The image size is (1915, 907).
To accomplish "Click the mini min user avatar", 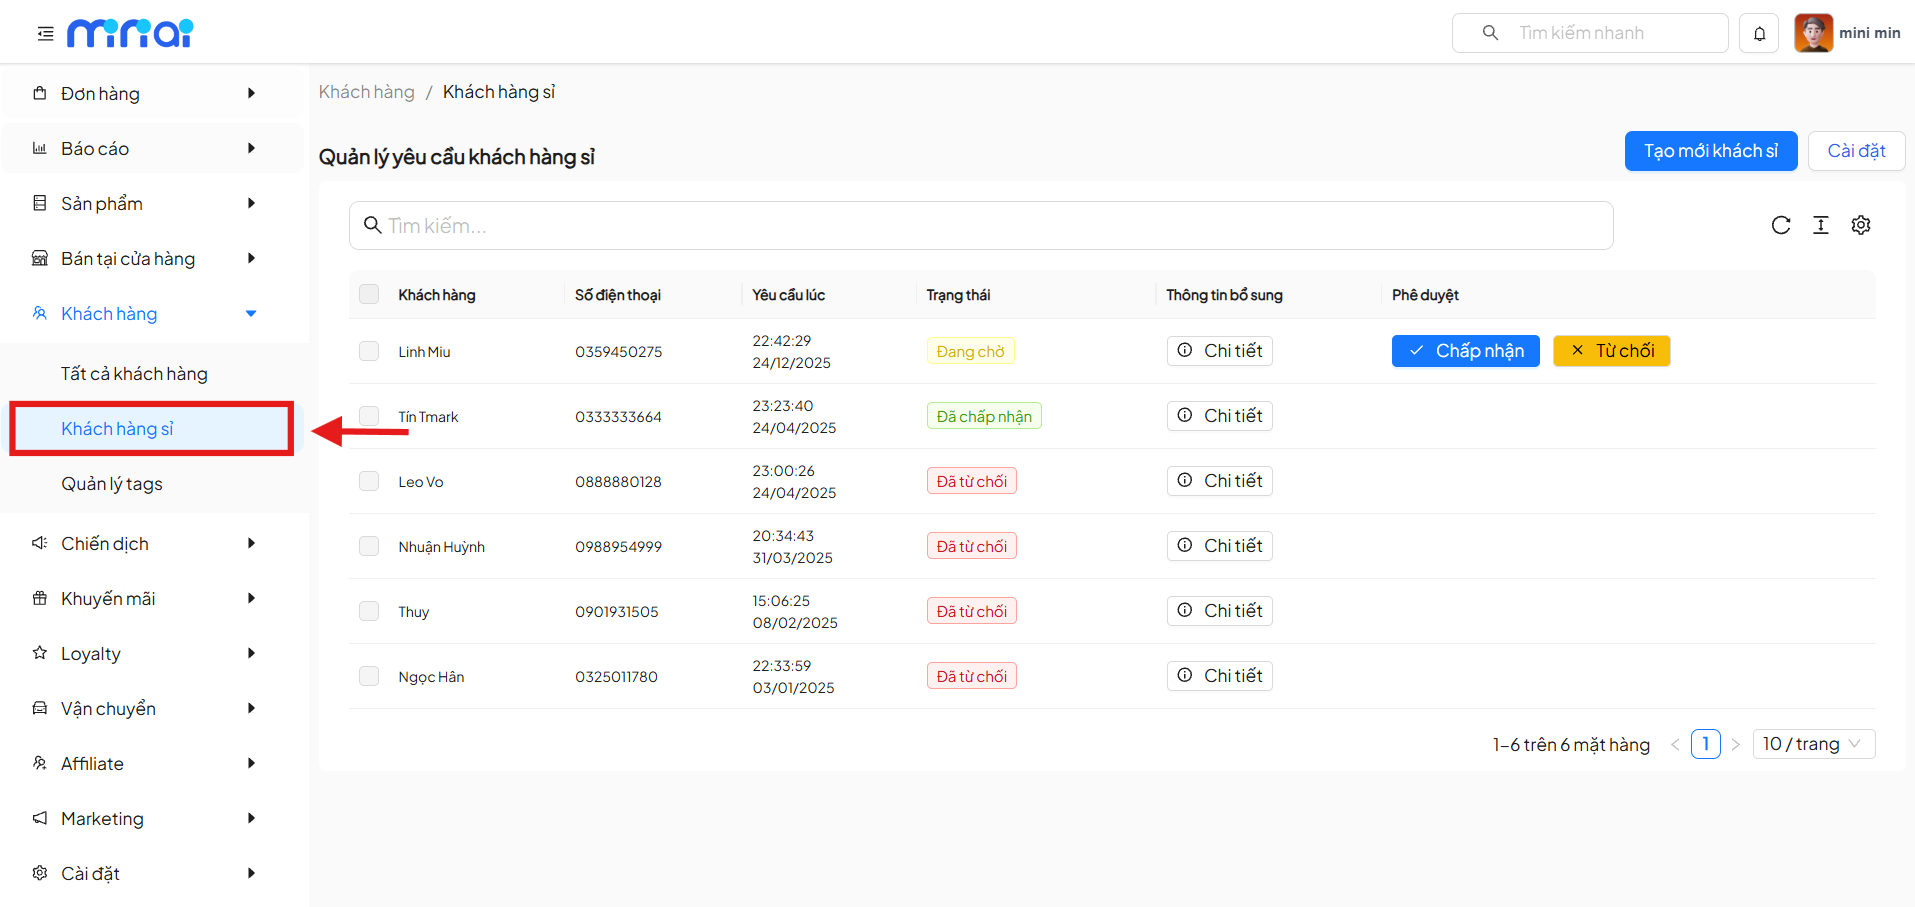I will pyautogui.click(x=1813, y=33).
